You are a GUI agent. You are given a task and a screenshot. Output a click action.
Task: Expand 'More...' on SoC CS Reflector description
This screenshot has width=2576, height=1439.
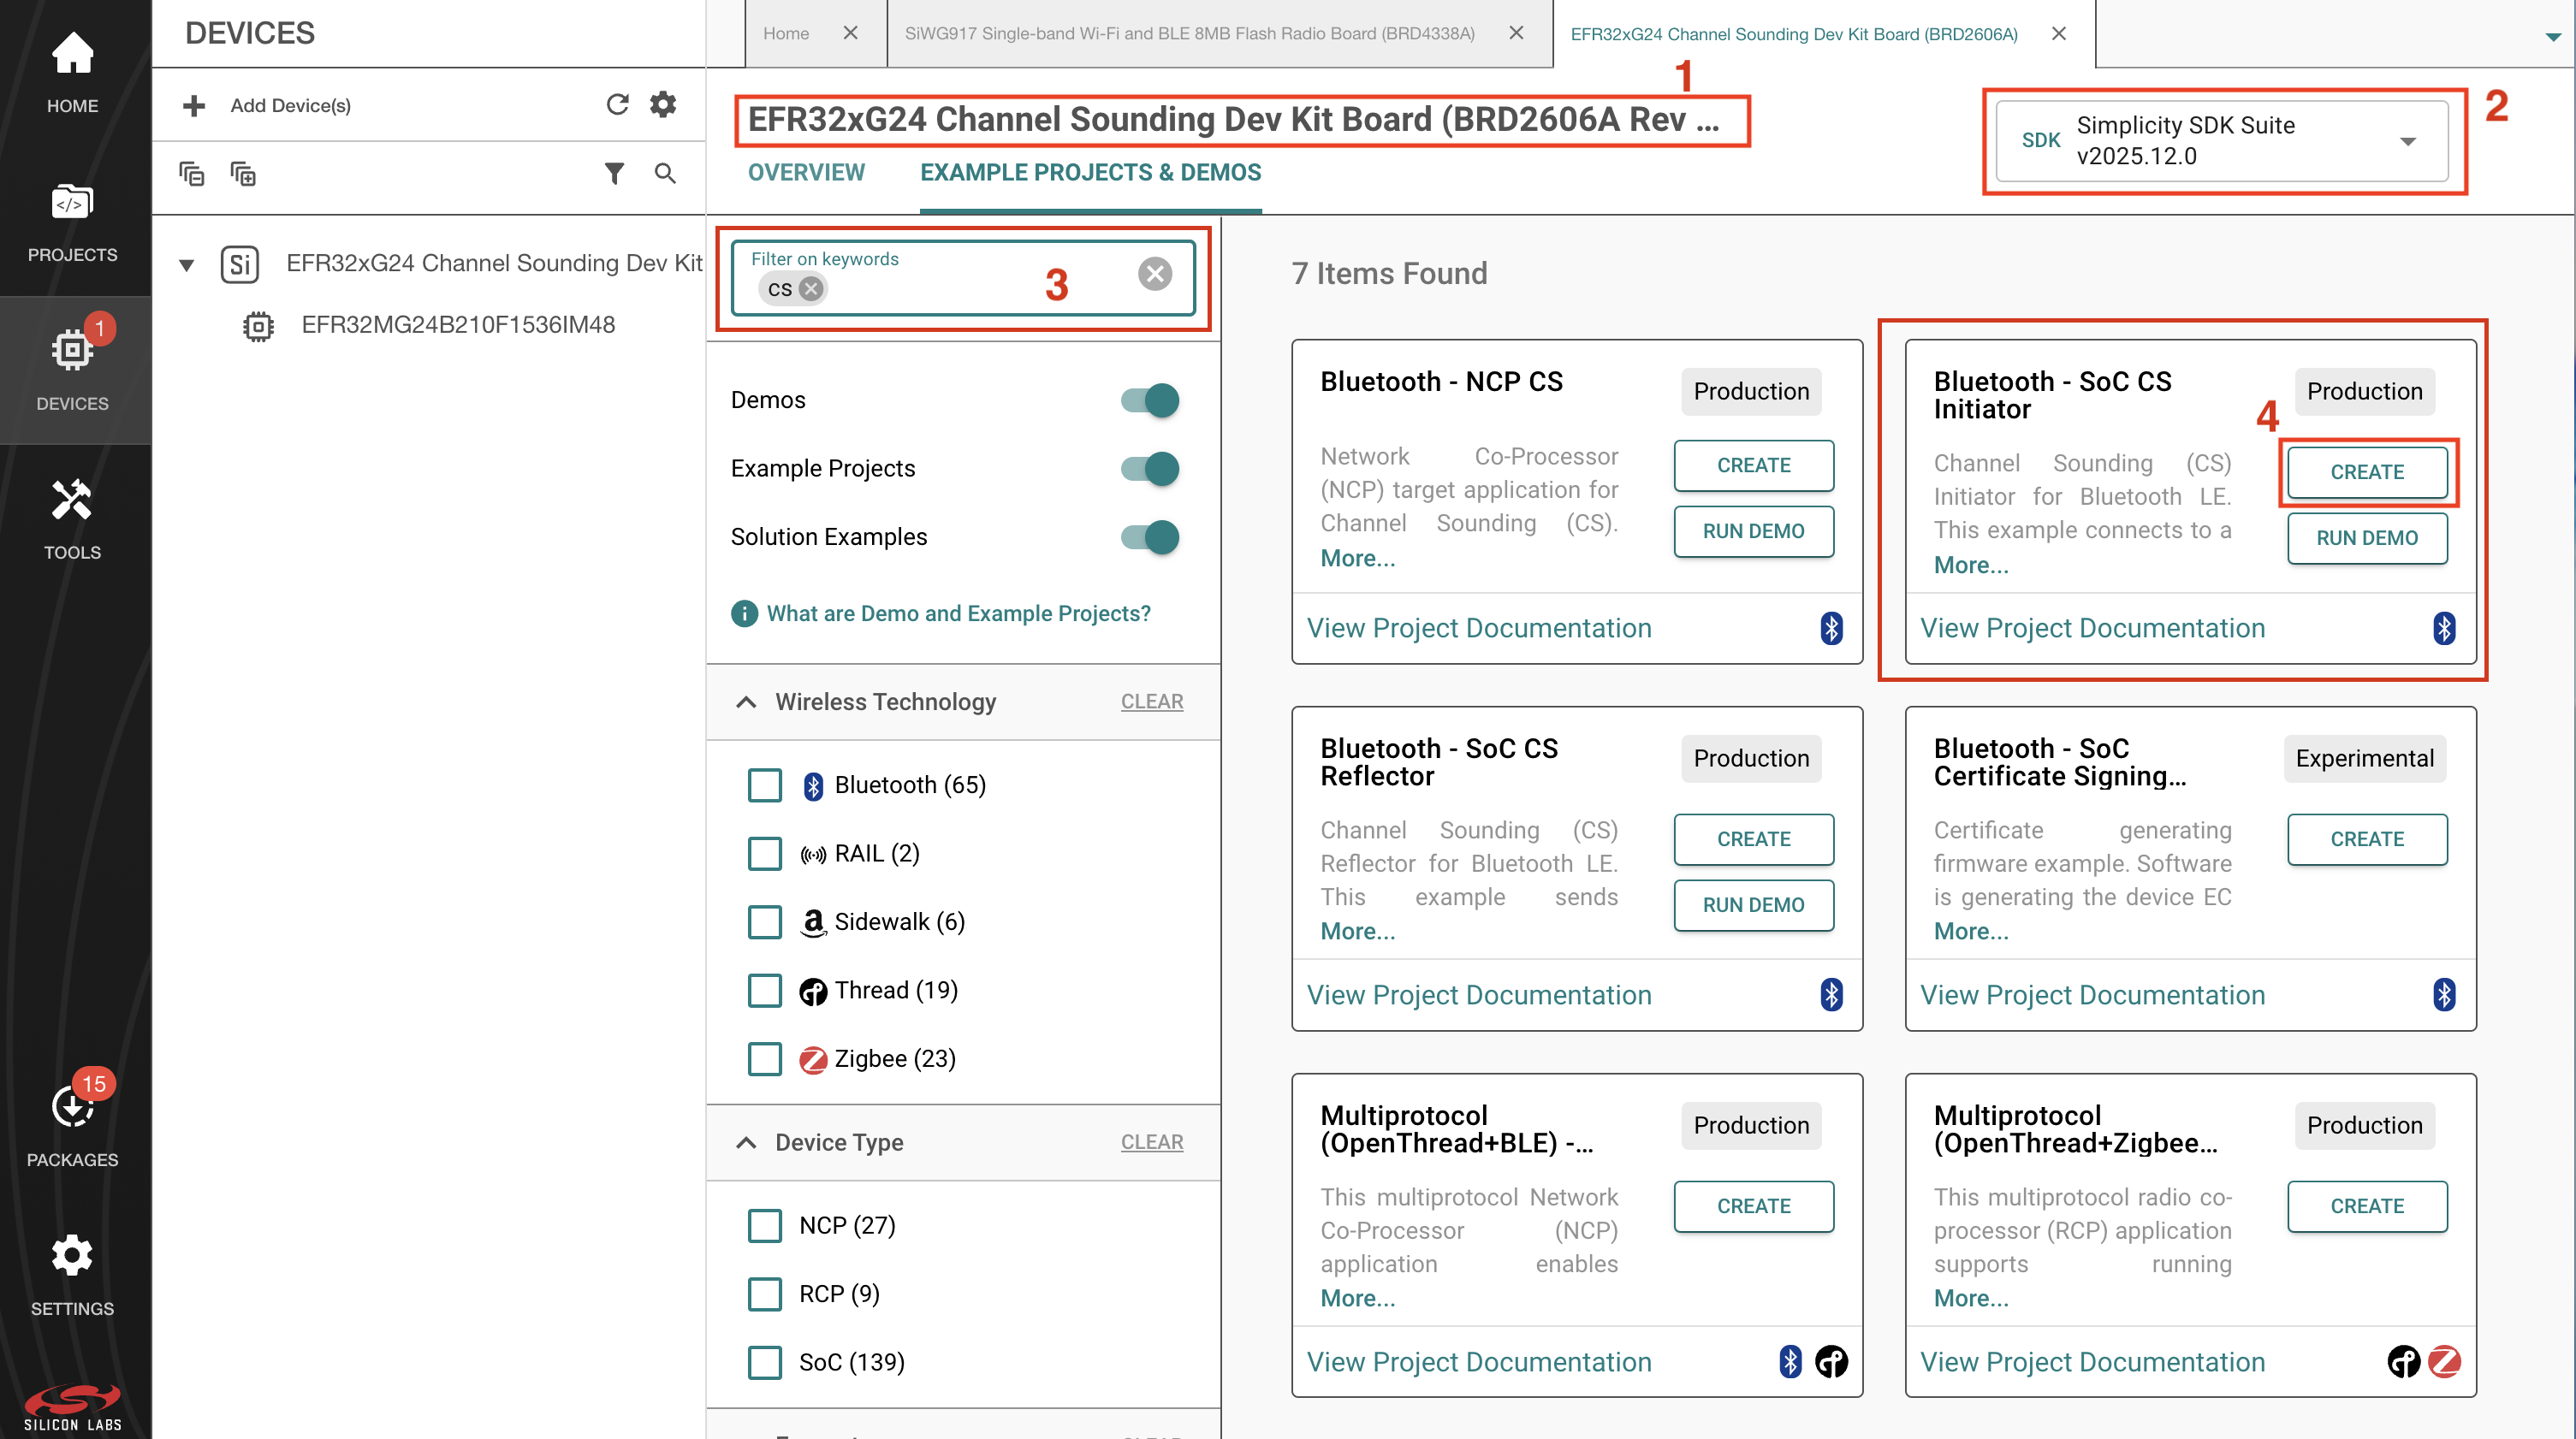[1357, 931]
